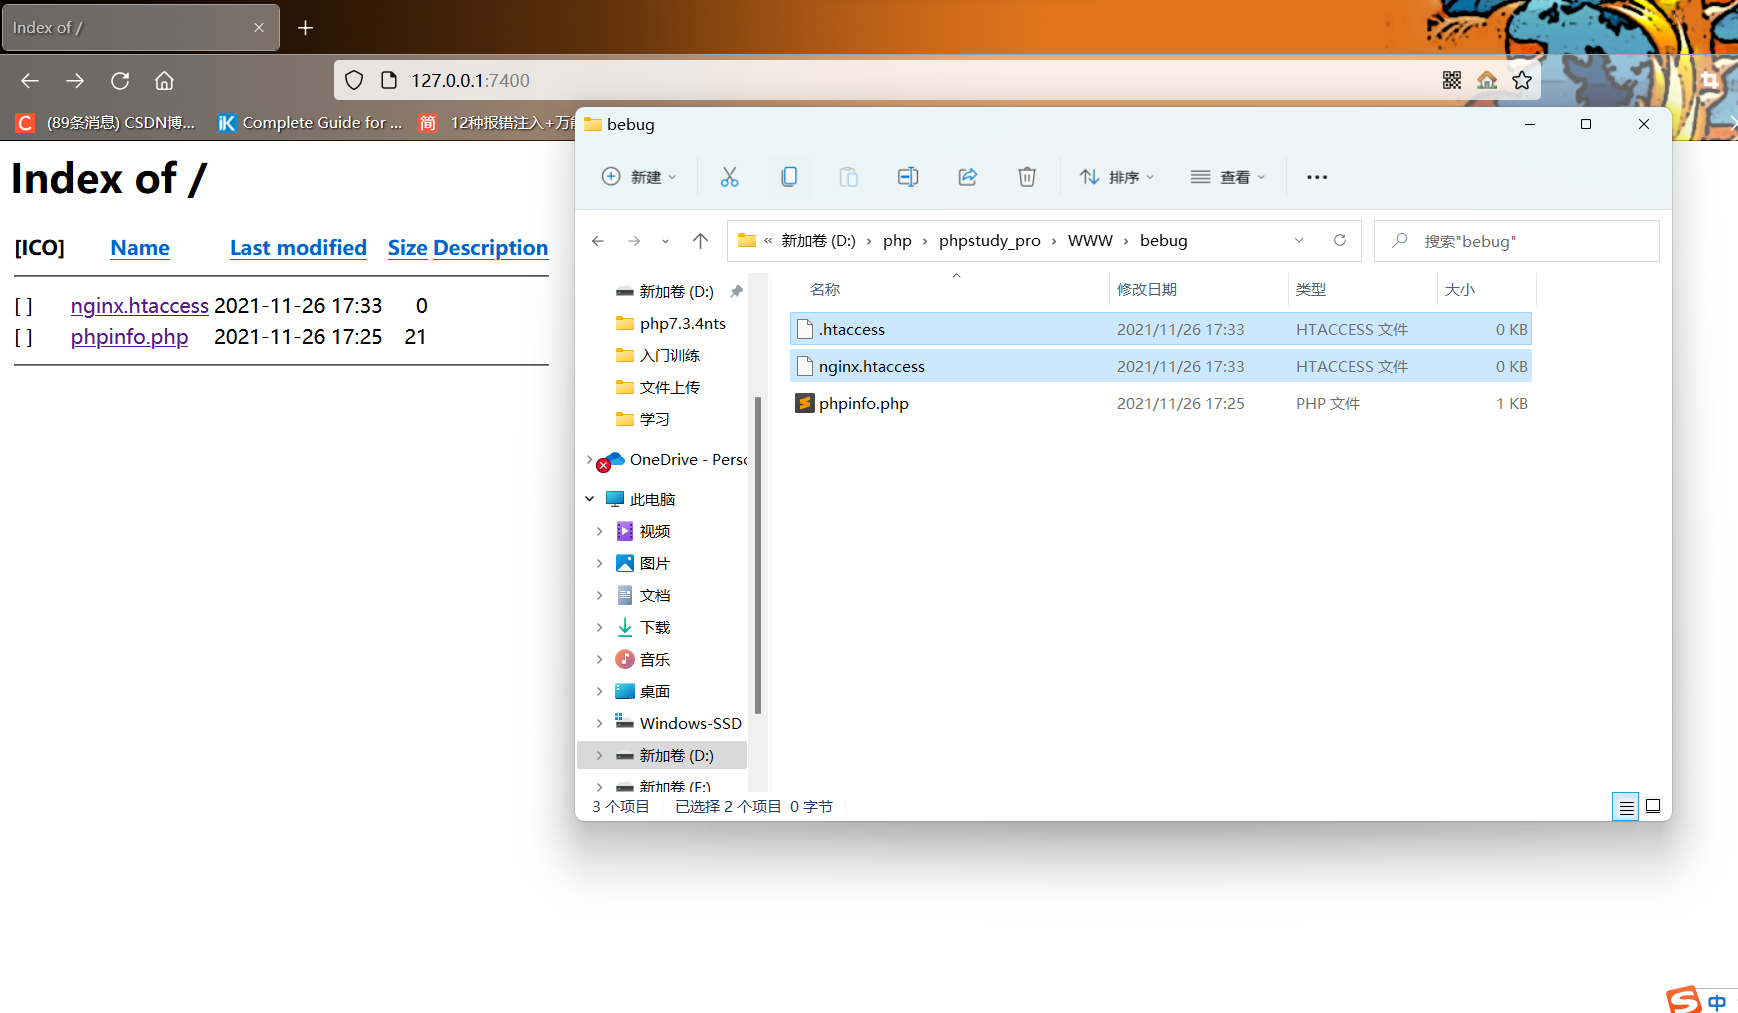Screen dimensions: 1738x1013
Task: Switch Explorer to large icons view
Action: click(1653, 806)
